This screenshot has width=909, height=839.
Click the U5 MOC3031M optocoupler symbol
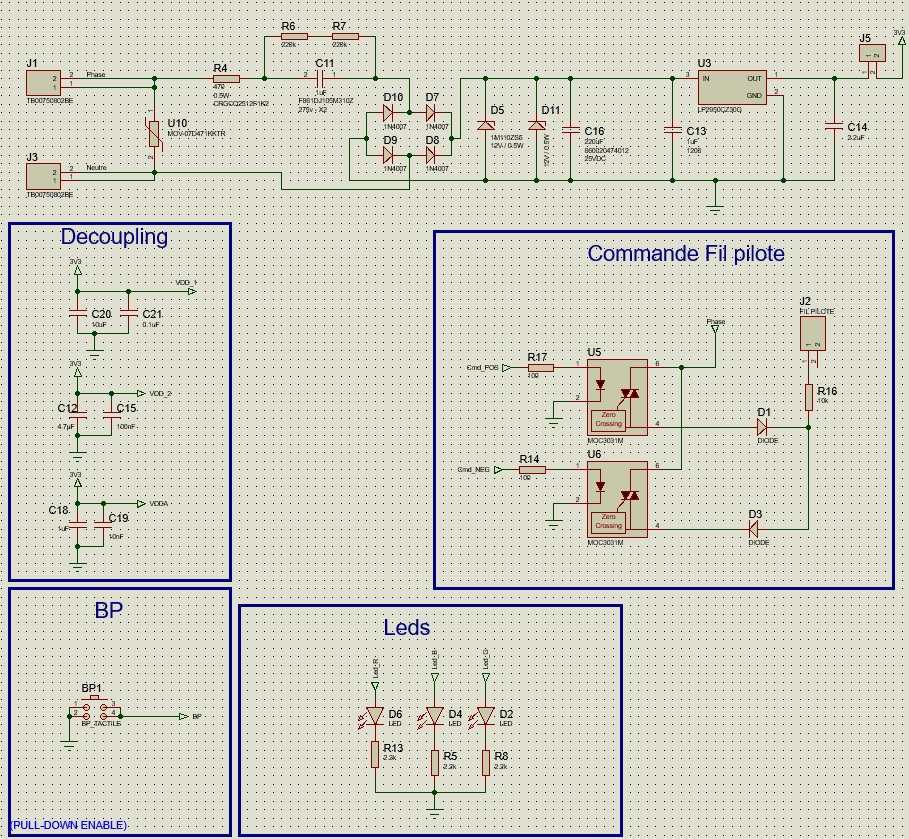click(617, 397)
